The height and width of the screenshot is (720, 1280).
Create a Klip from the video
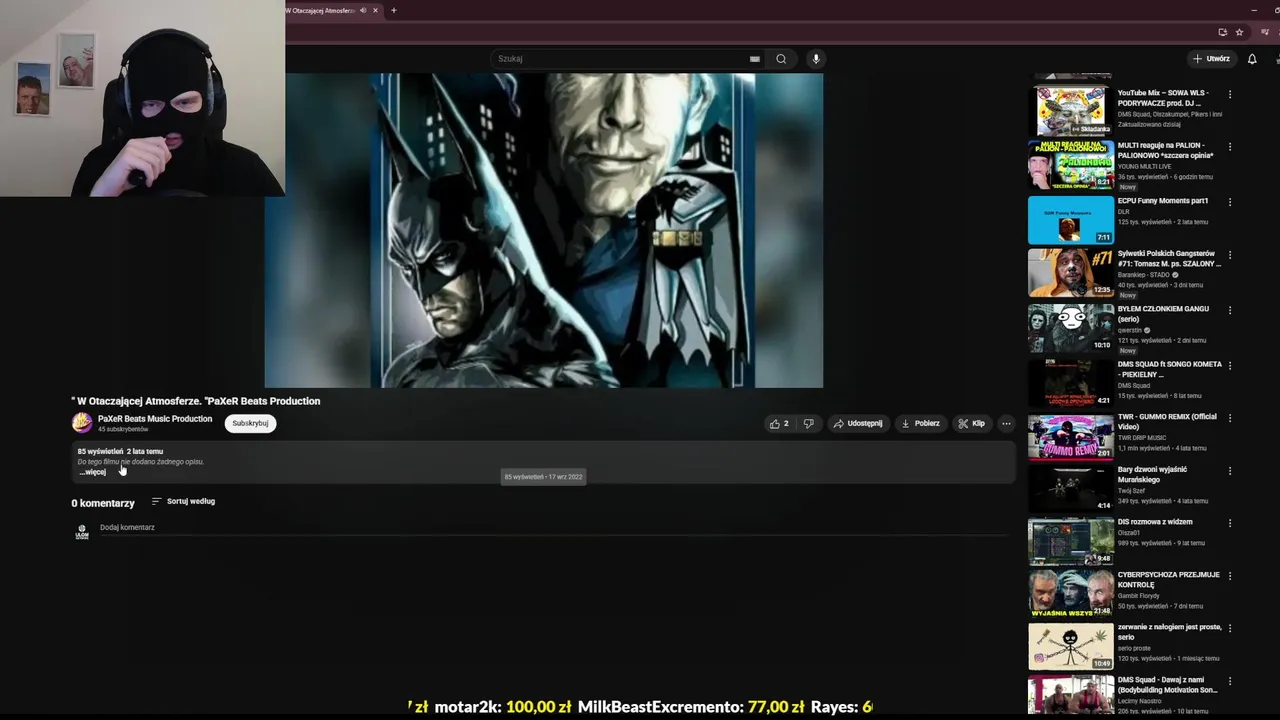click(x=971, y=423)
